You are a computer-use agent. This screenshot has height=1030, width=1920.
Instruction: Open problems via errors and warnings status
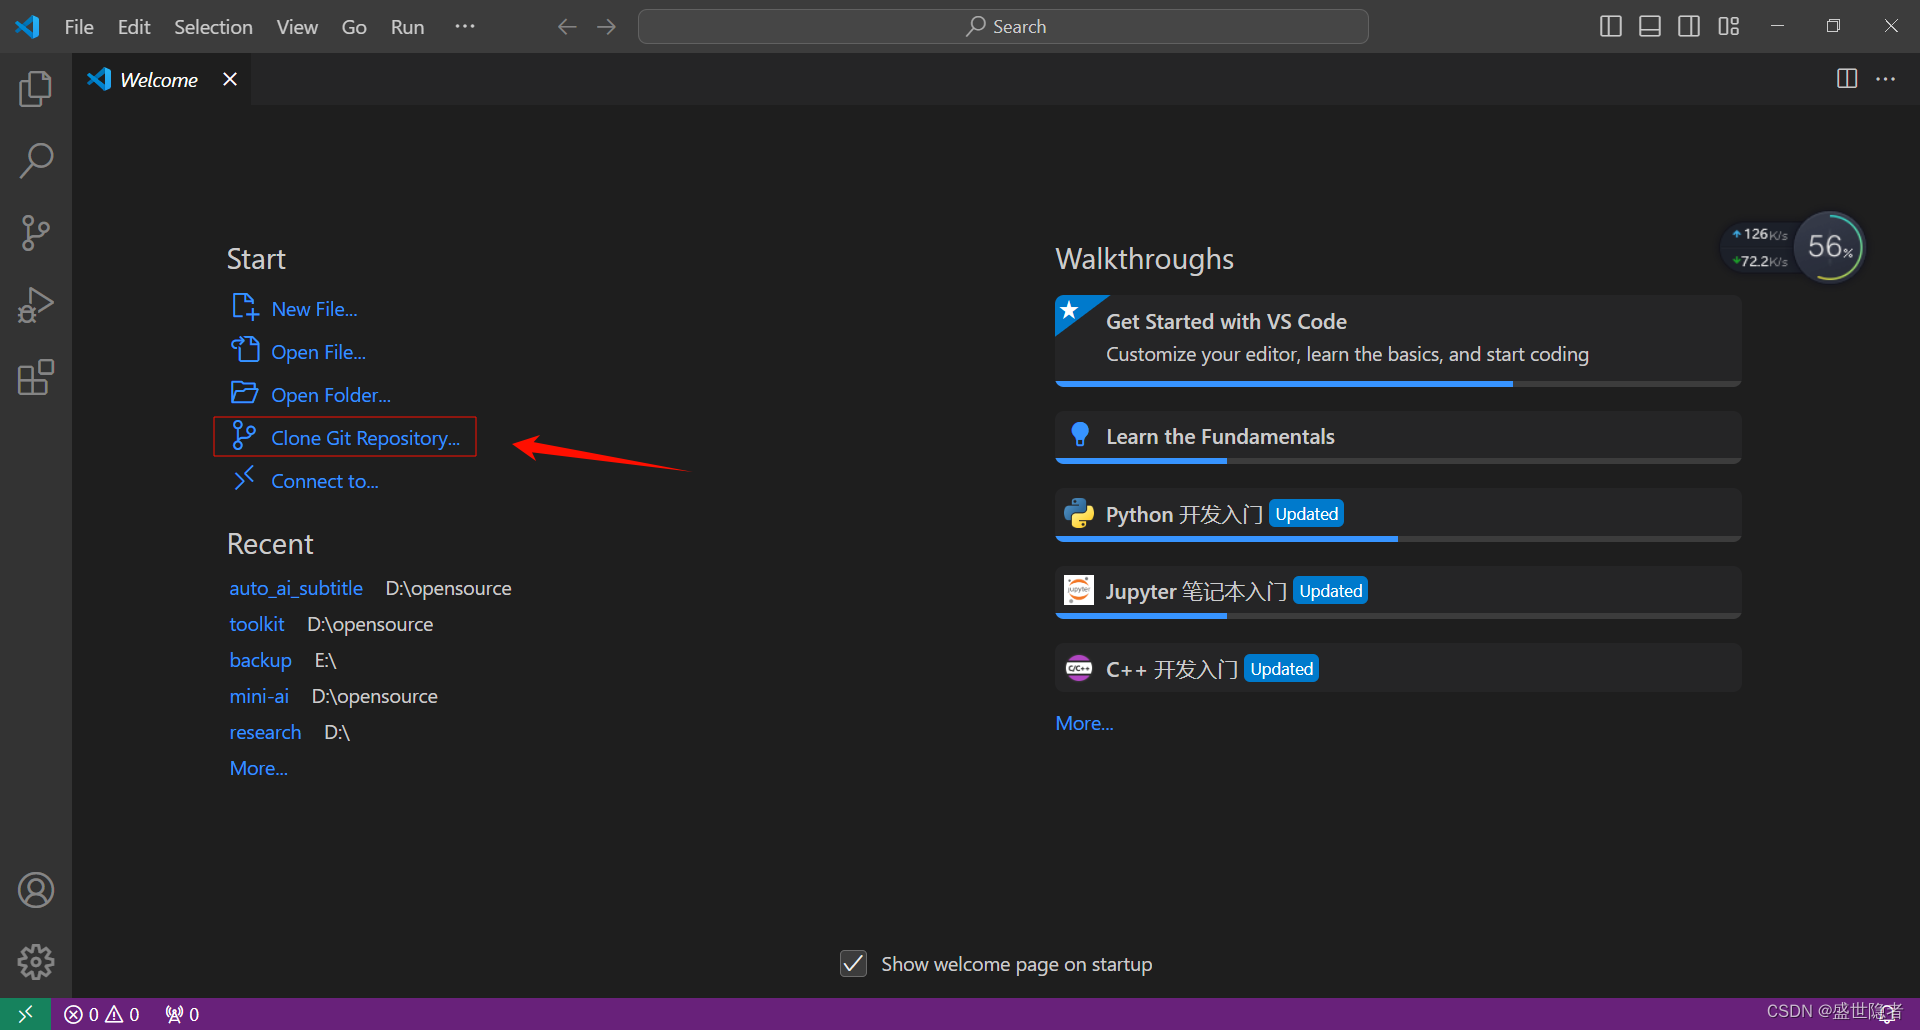[x=102, y=1014]
